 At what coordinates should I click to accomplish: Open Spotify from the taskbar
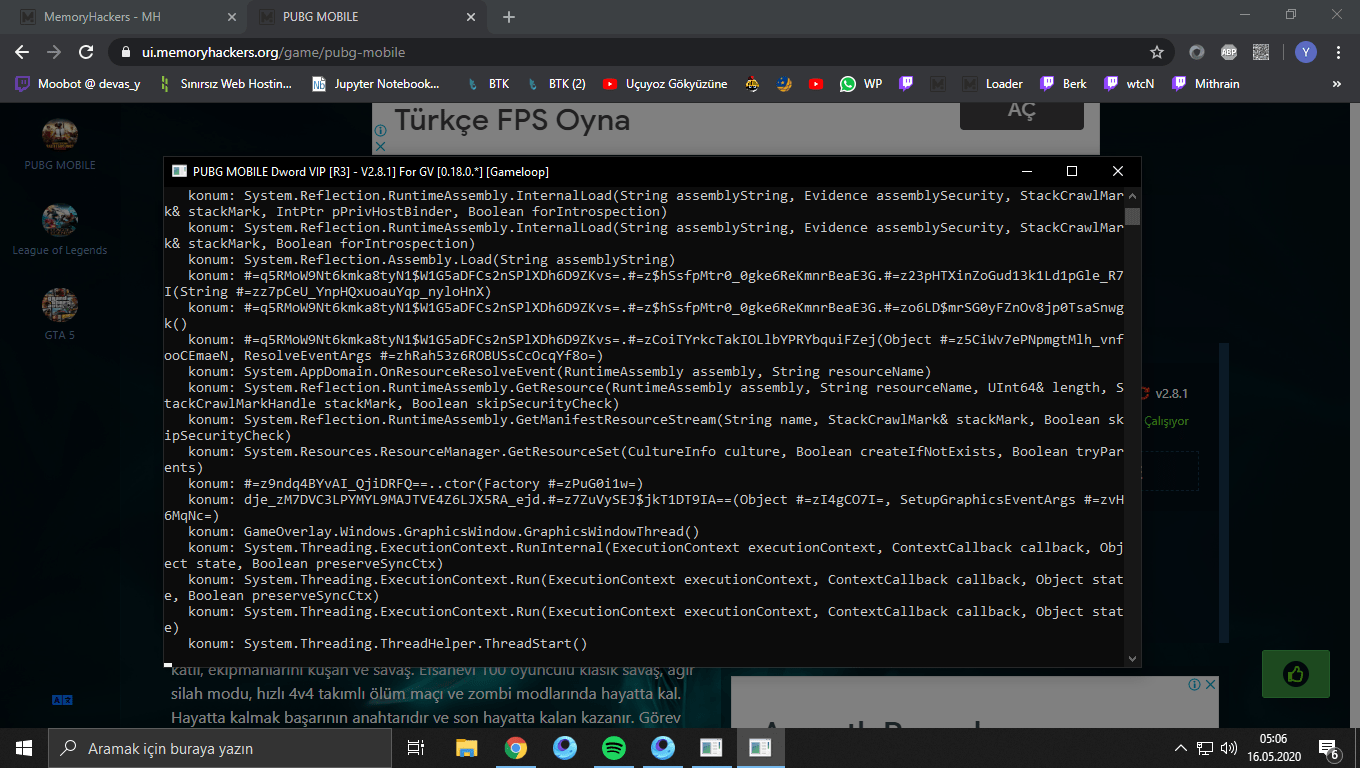[614, 748]
